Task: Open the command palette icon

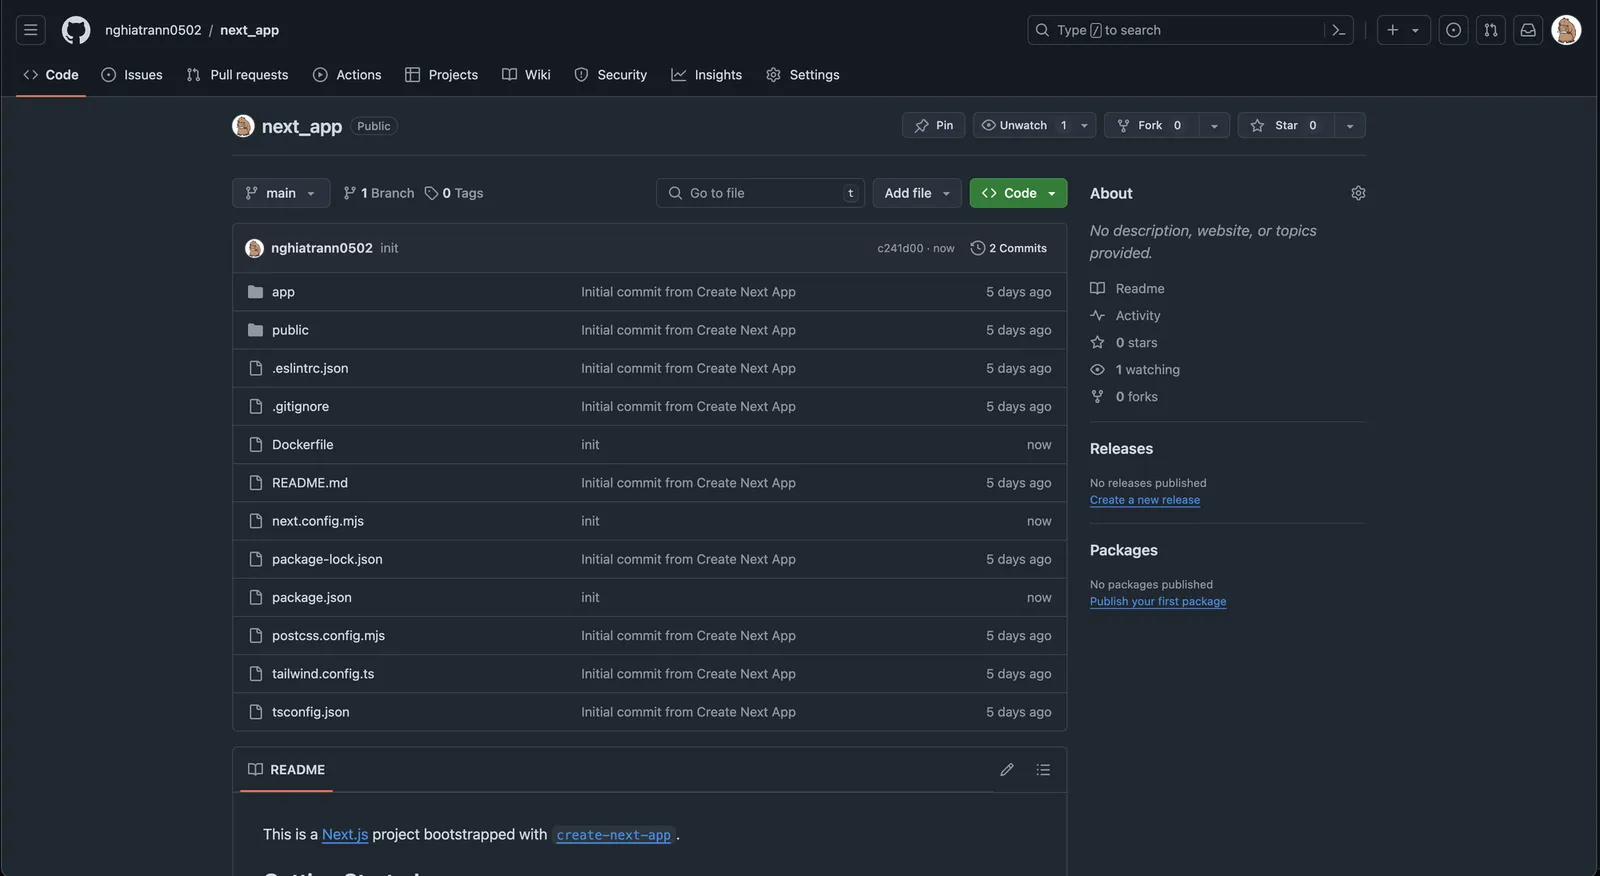Action: [1339, 30]
